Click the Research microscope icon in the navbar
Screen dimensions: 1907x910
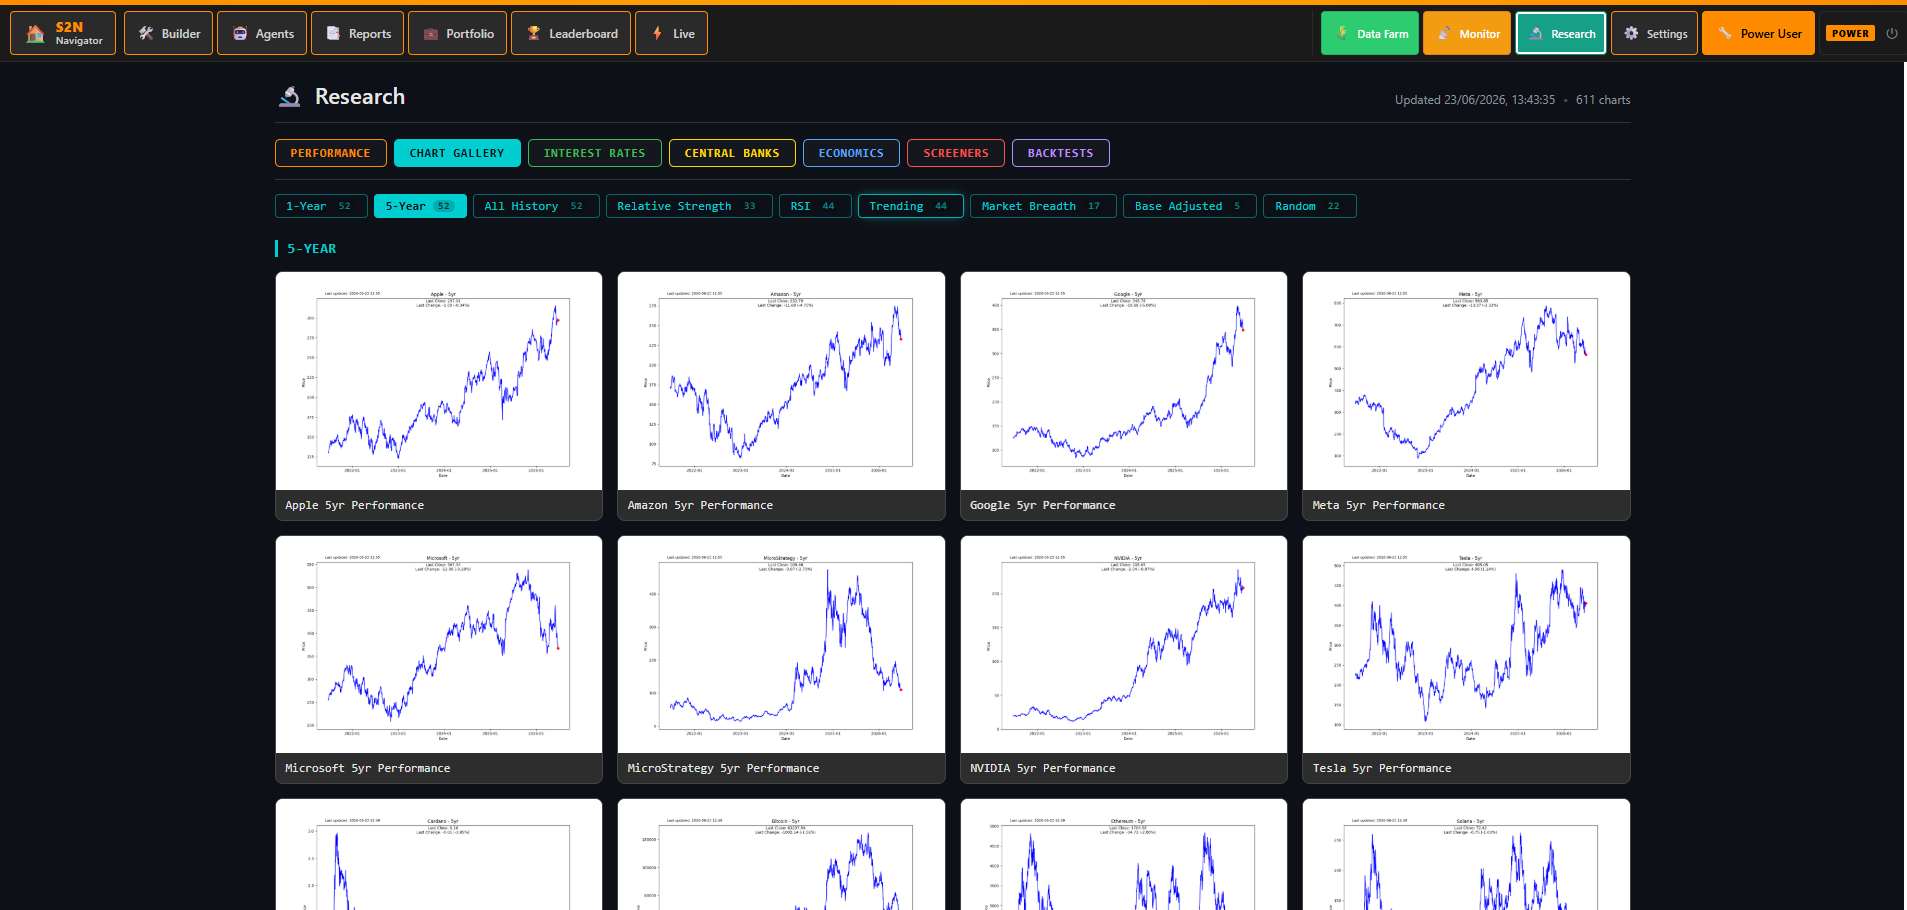[1536, 33]
